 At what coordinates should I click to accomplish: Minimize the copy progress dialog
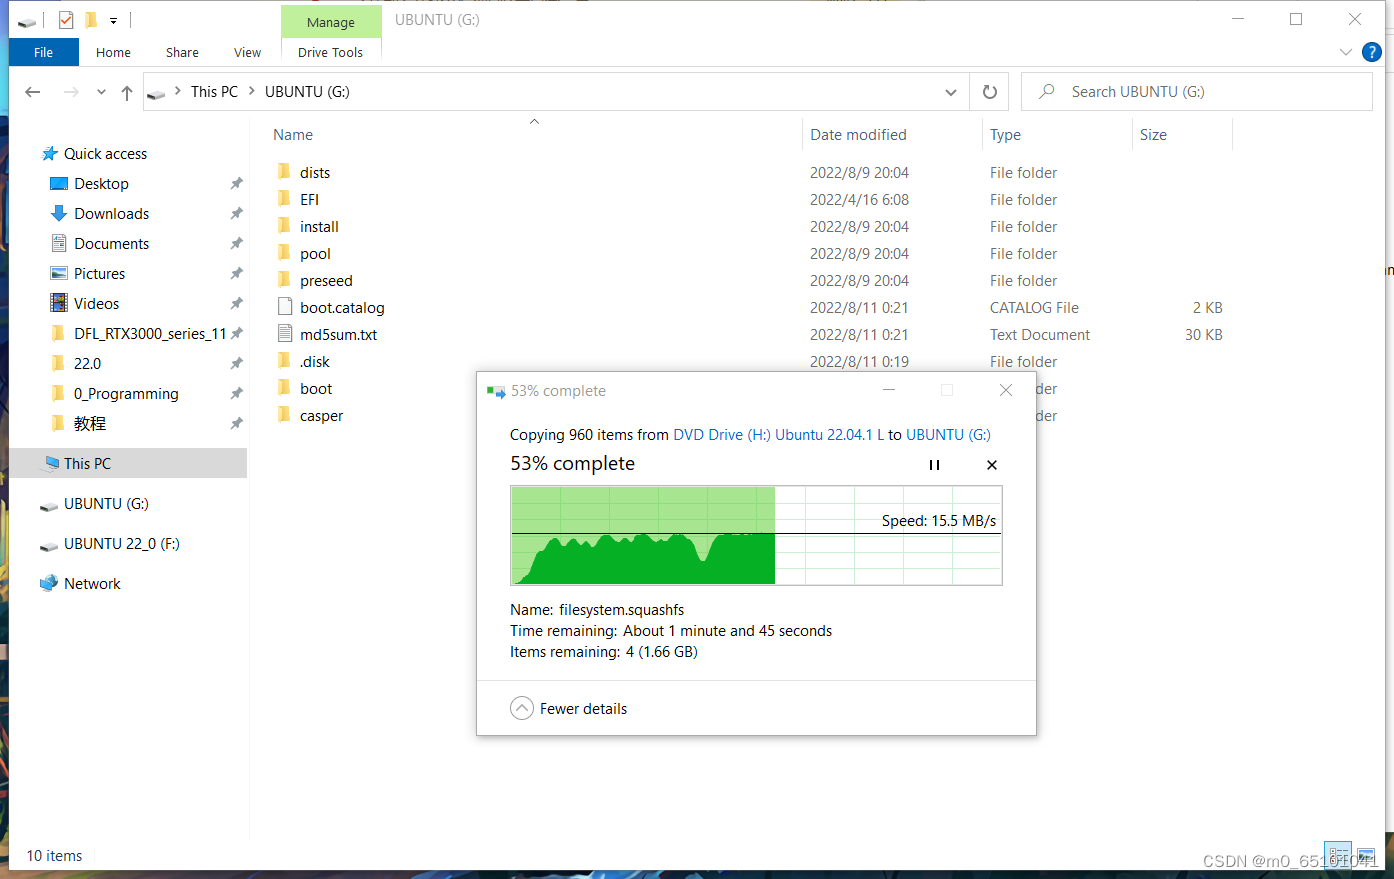(889, 390)
